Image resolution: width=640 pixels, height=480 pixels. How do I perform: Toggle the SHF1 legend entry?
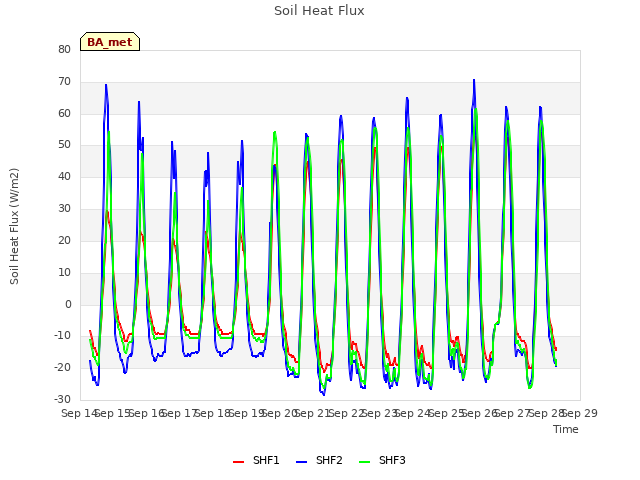[x=256, y=461]
